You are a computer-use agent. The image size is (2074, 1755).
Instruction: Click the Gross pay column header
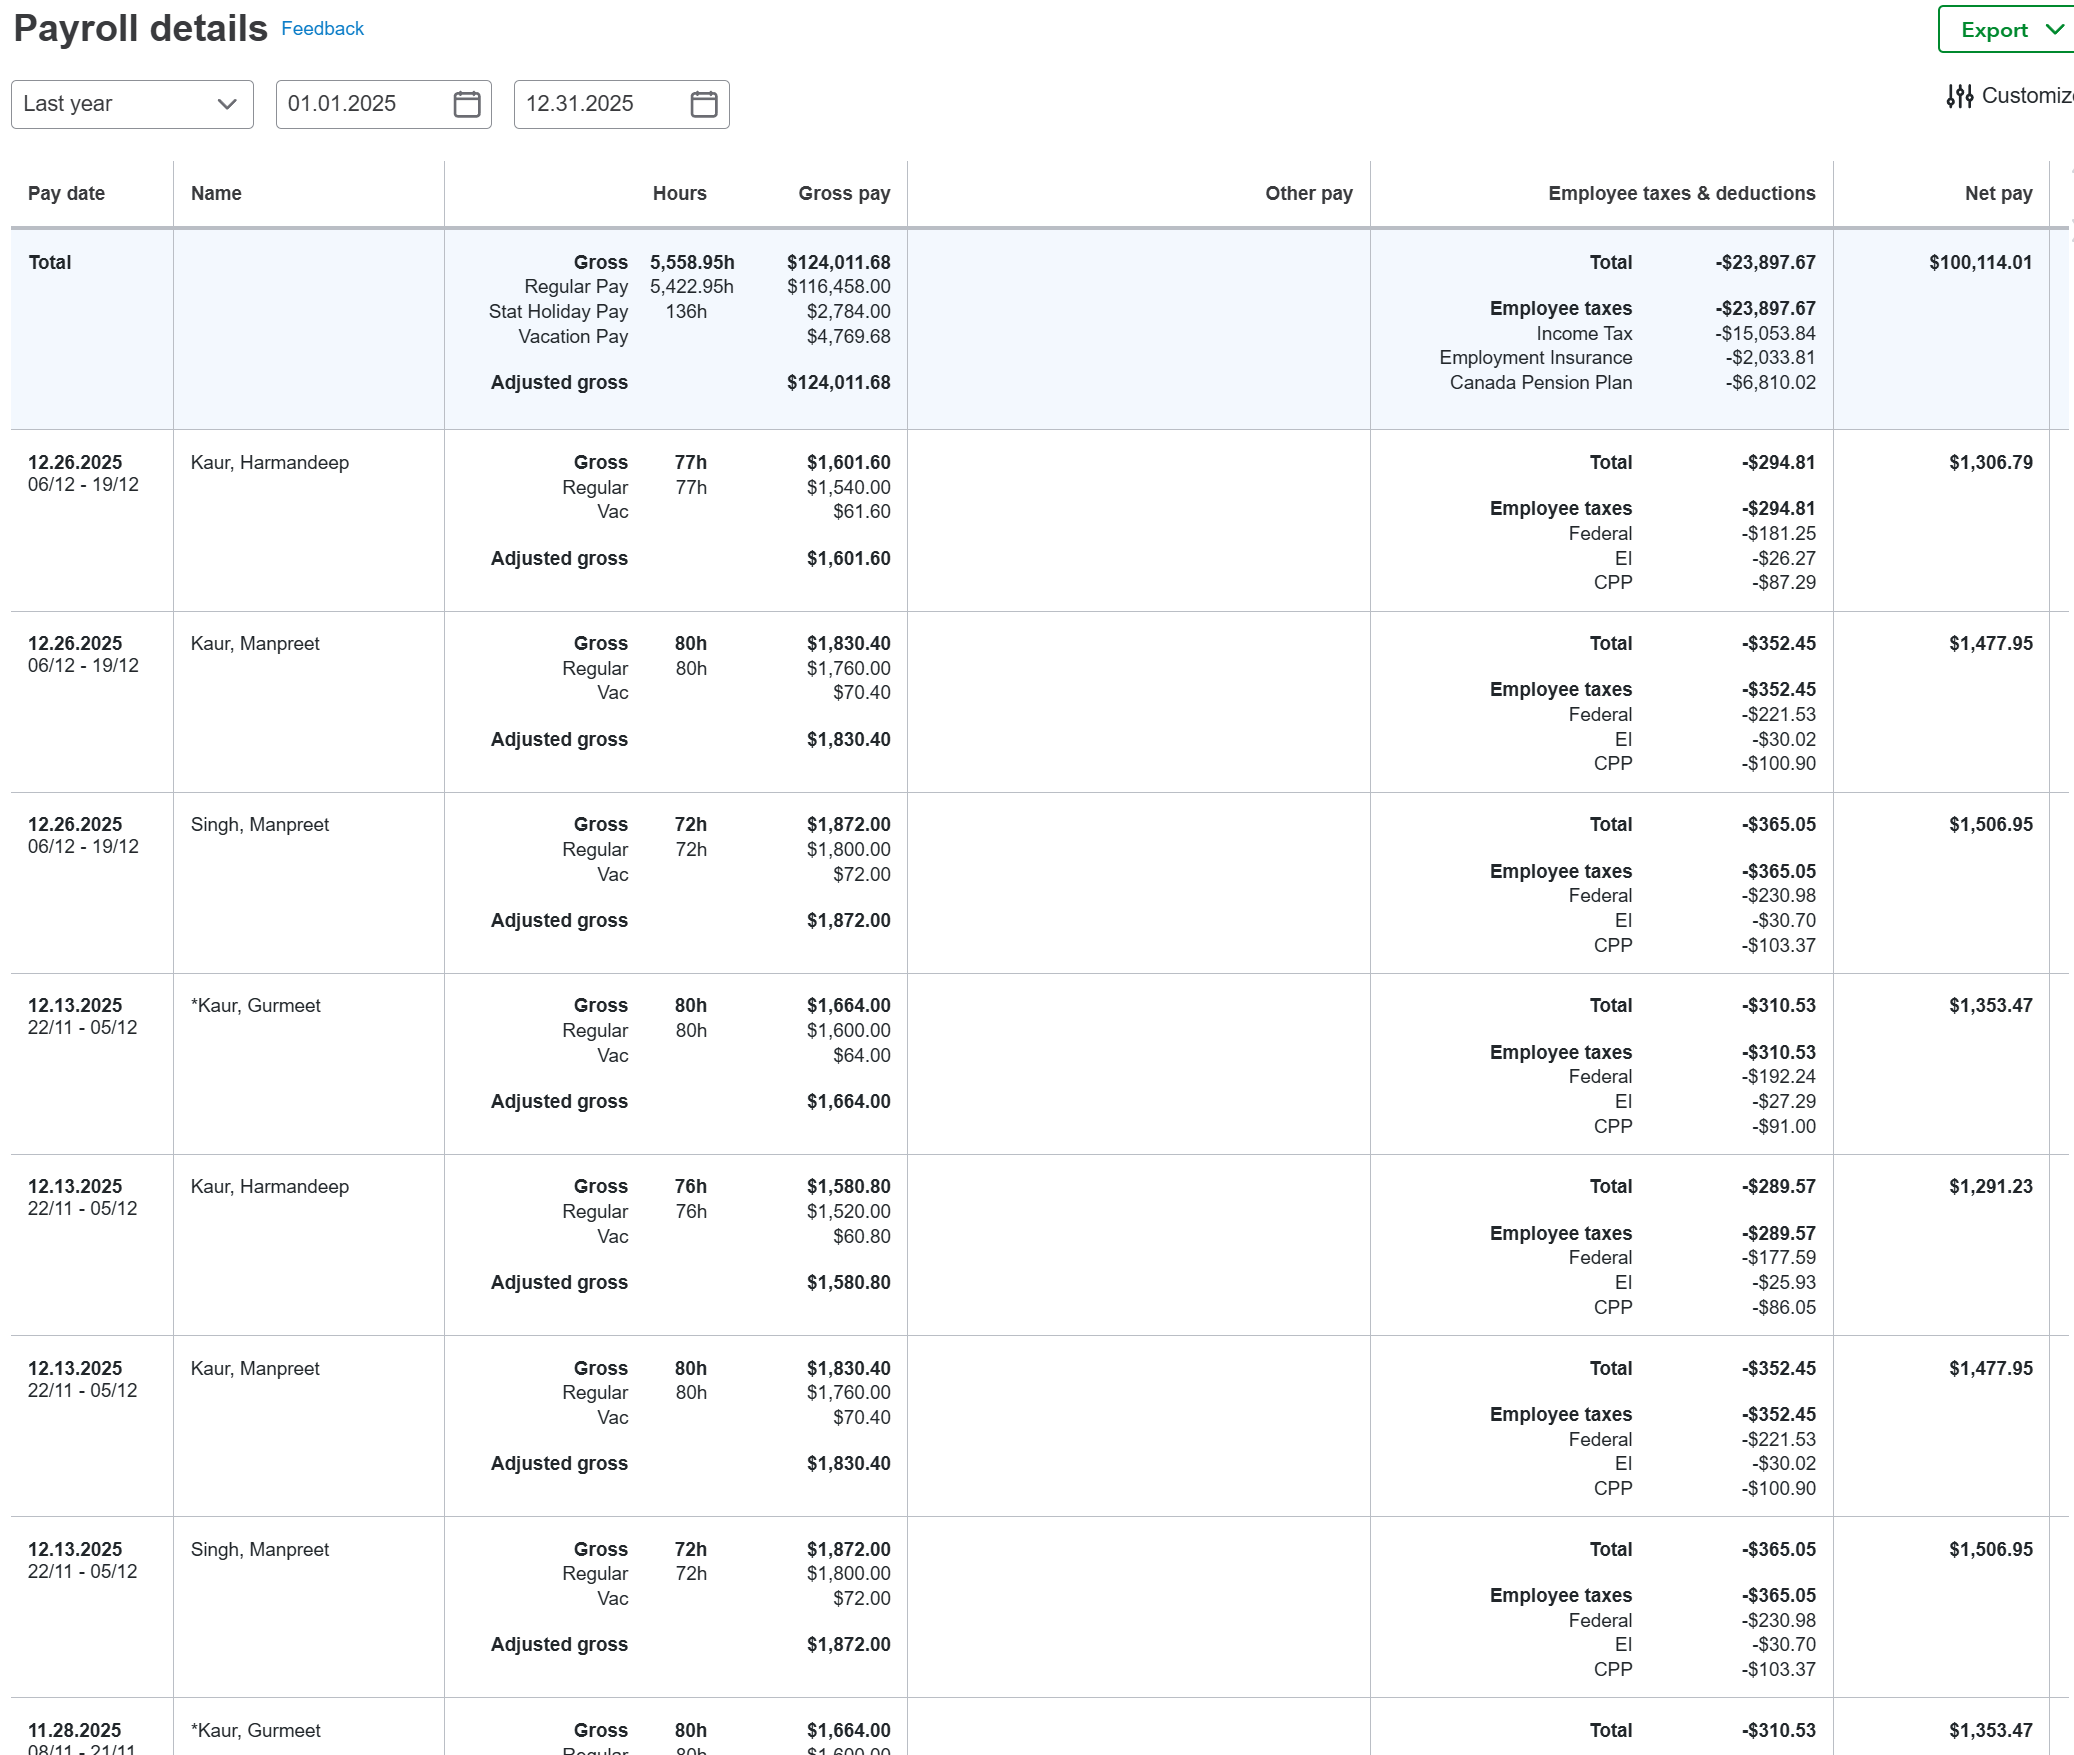(x=843, y=193)
